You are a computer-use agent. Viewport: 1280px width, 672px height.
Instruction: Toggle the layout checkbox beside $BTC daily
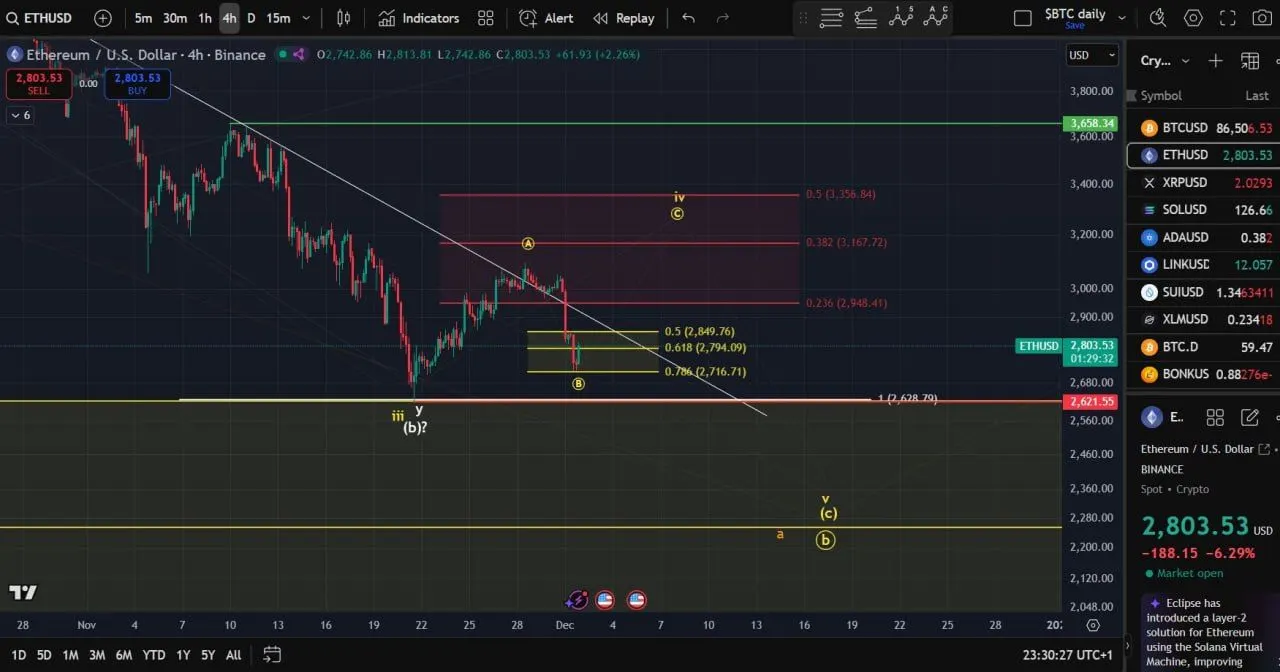point(1022,18)
